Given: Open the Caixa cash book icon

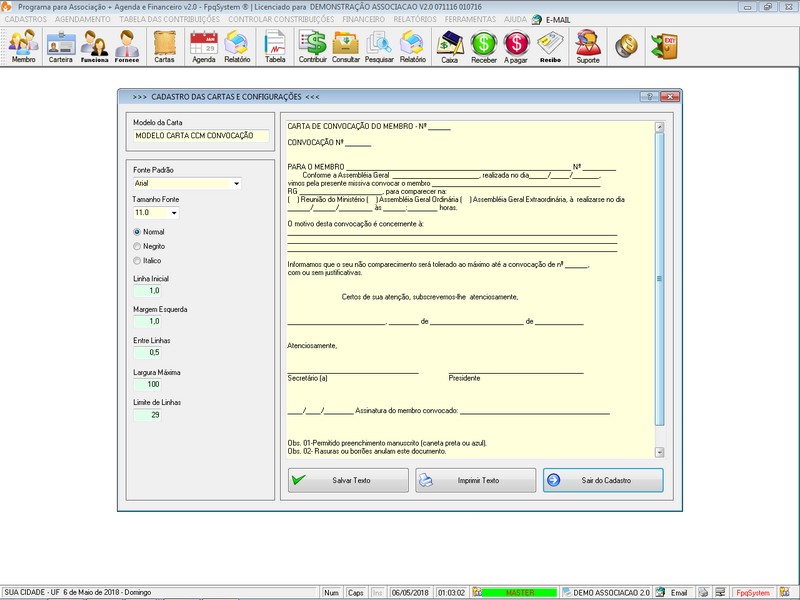Looking at the screenshot, I should point(449,46).
